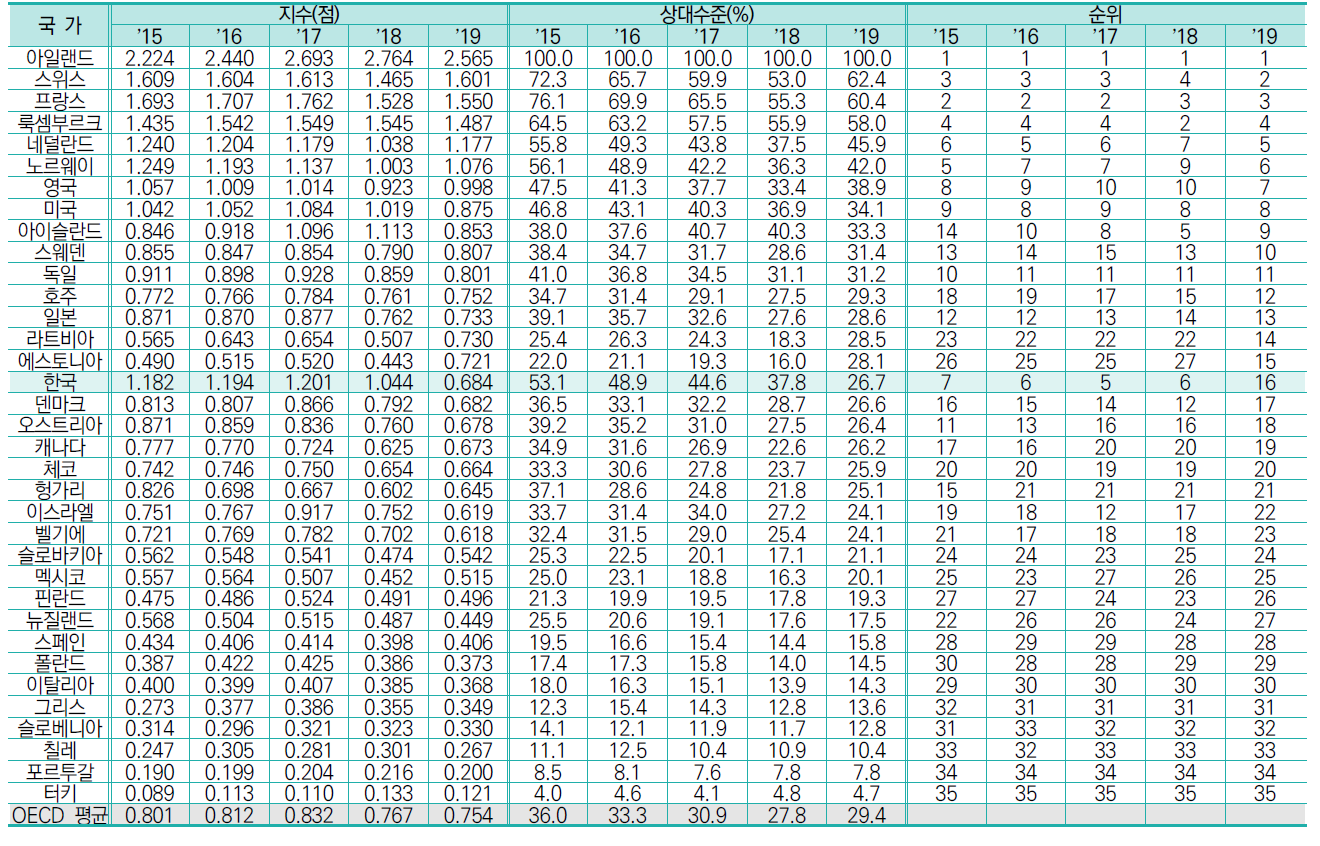Select the 상대수준(%) group header
Viewport: 1320px width, 846px height.
706,14
